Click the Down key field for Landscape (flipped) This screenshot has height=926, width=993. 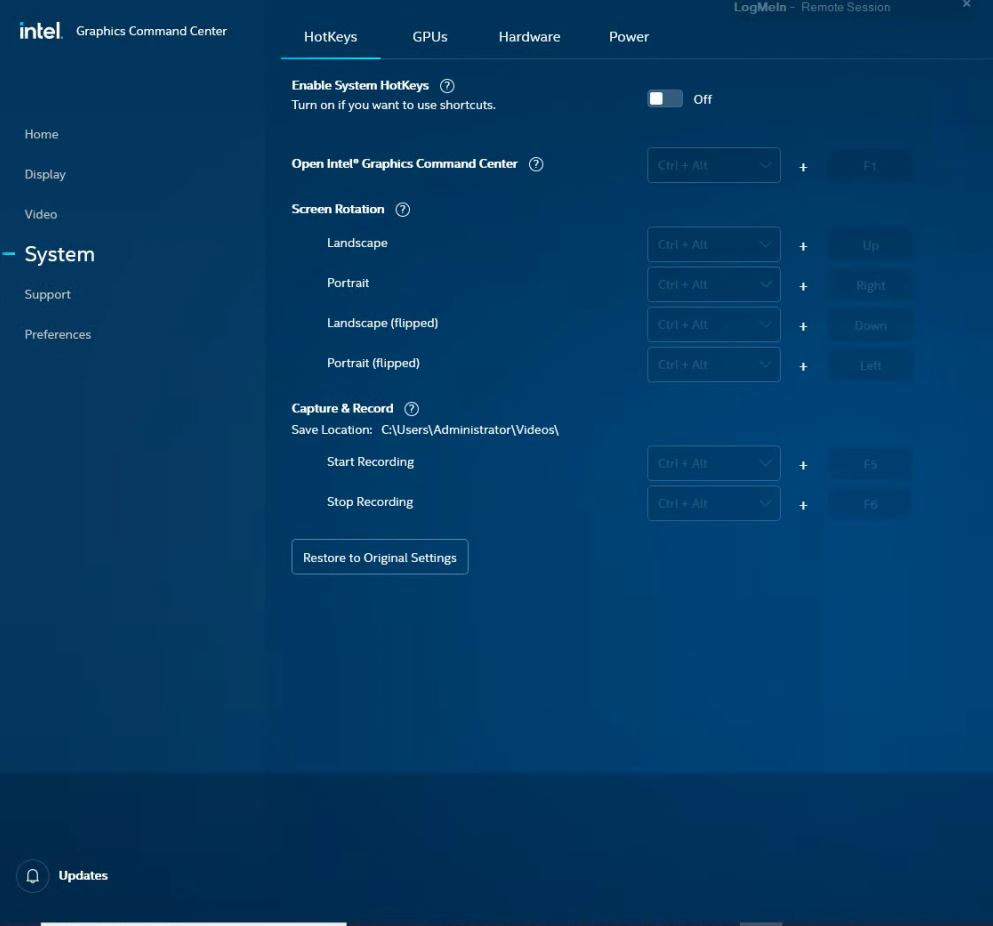click(870, 326)
